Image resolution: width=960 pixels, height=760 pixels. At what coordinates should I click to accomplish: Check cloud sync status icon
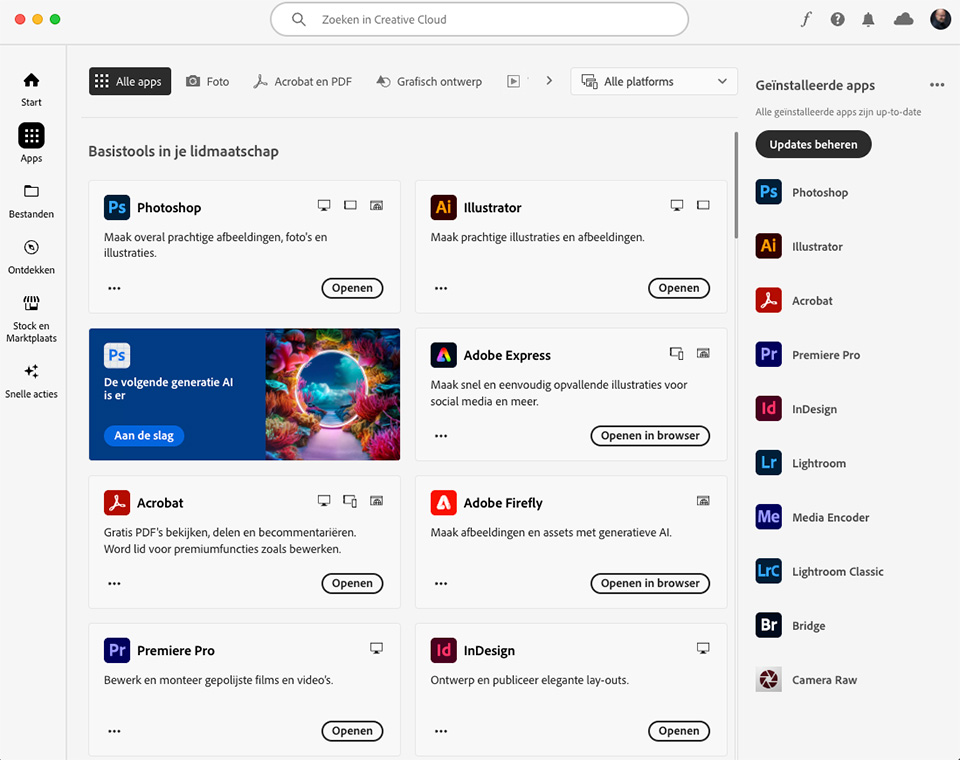coord(904,20)
